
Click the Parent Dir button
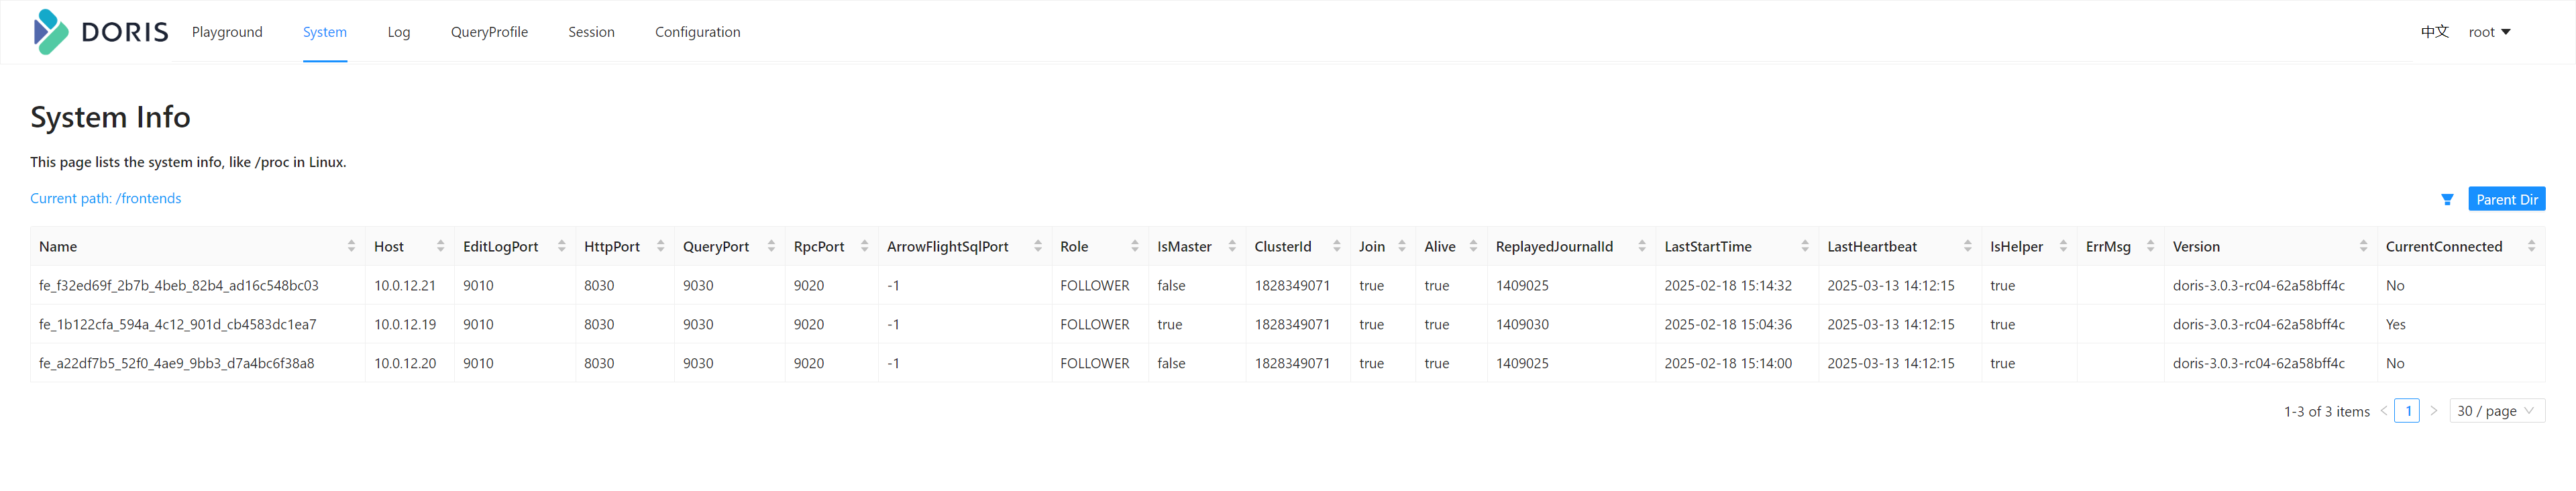pyautogui.click(x=2506, y=199)
